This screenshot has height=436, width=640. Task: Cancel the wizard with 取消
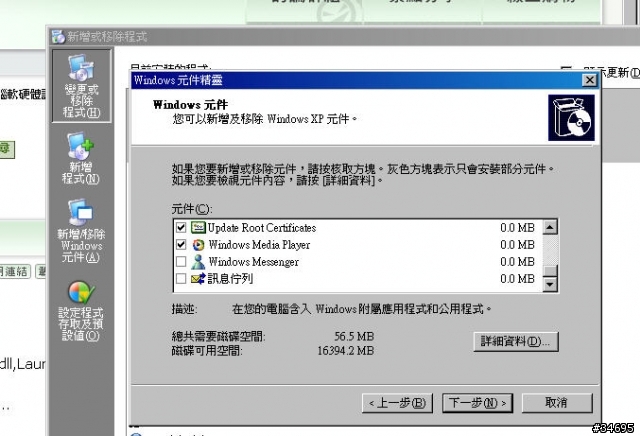(557, 403)
